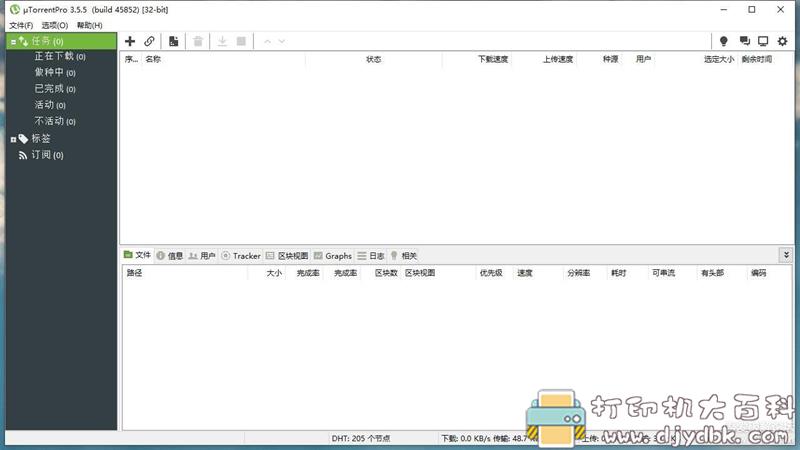Sort by 用户 column header in torrent list

click(x=643, y=59)
